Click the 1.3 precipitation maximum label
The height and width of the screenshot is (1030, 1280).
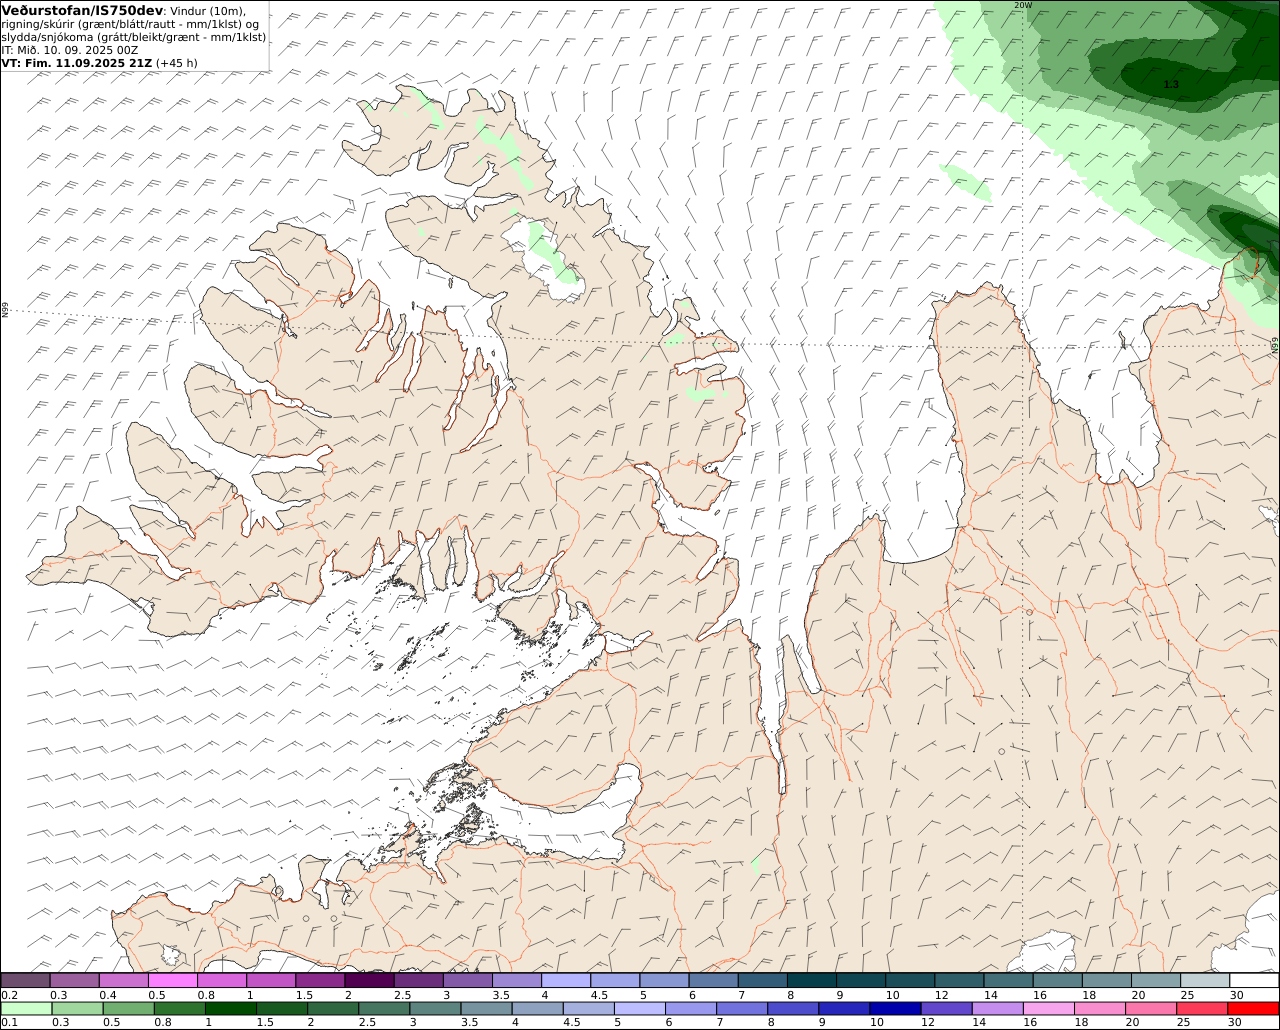tap(1171, 85)
